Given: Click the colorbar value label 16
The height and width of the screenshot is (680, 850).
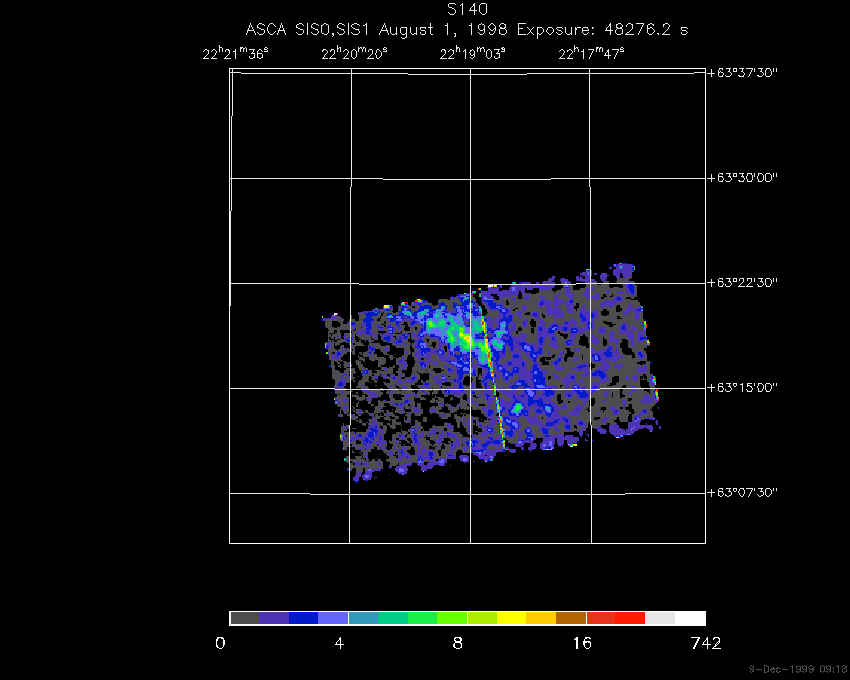Looking at the screenshot, I should pyautogui.click(x=582, y=644).
